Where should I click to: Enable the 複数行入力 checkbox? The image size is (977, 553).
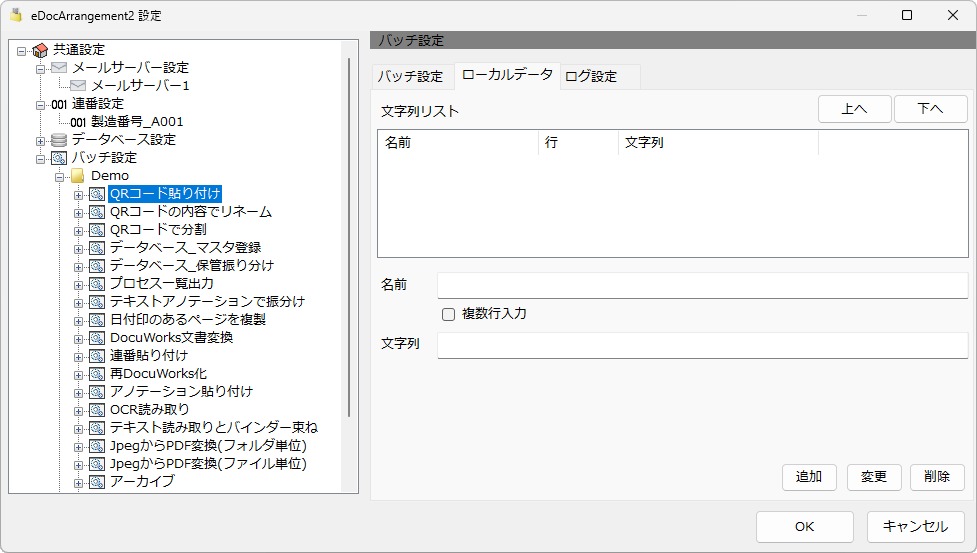[448, 314]
